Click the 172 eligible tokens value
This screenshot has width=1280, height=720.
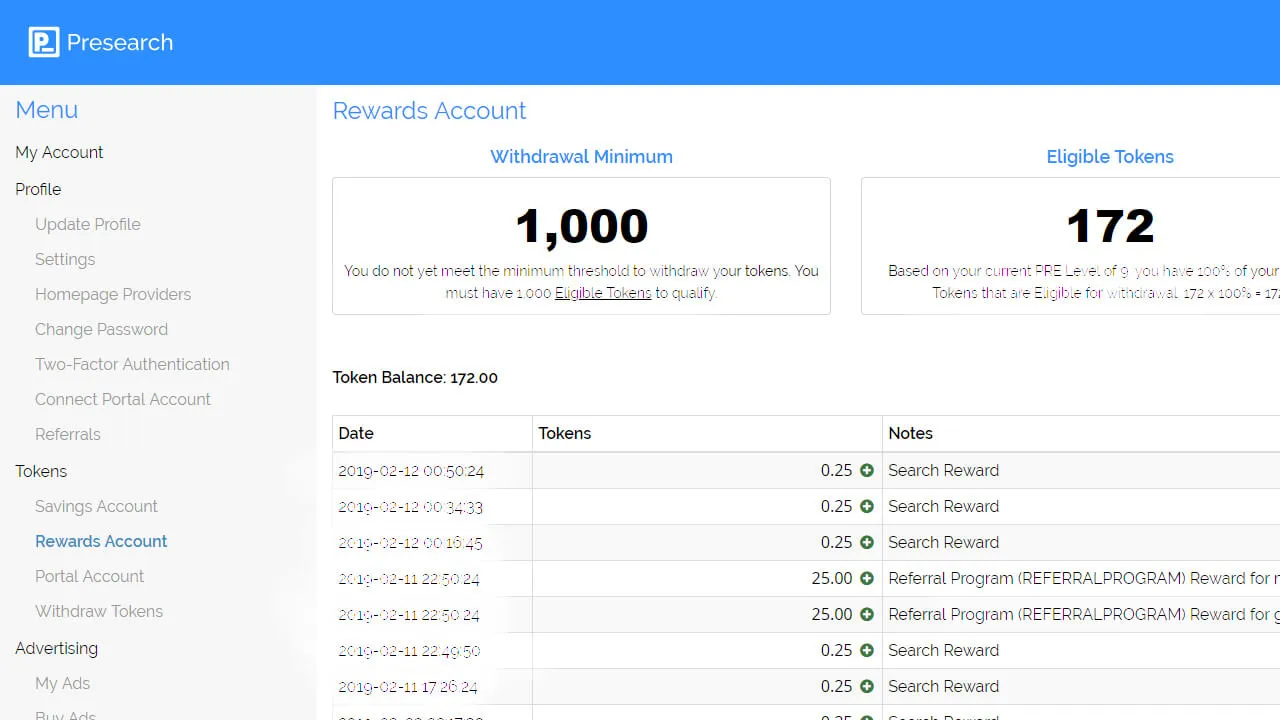[x=1110, y=226]
